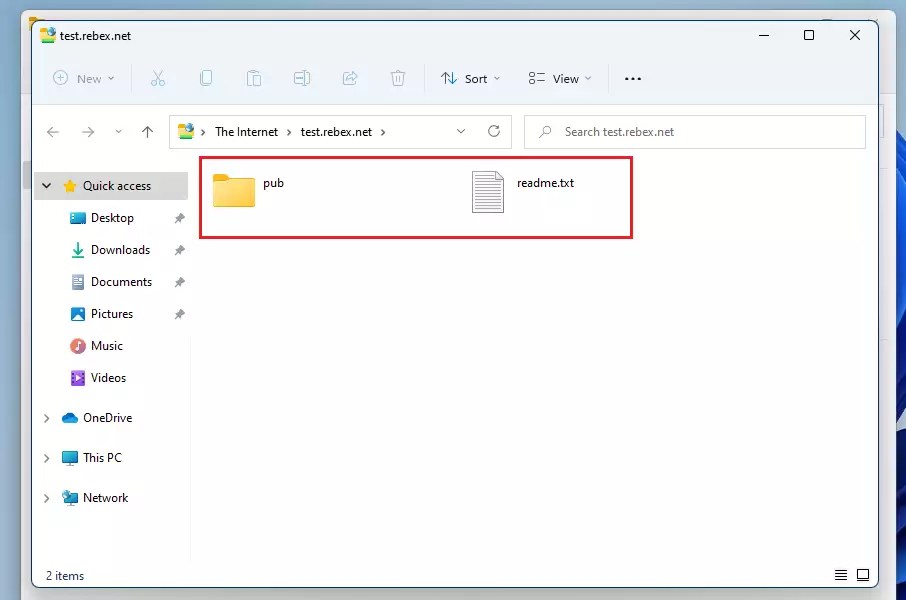Click the Rename icon in toolbar

coord(302,79)
